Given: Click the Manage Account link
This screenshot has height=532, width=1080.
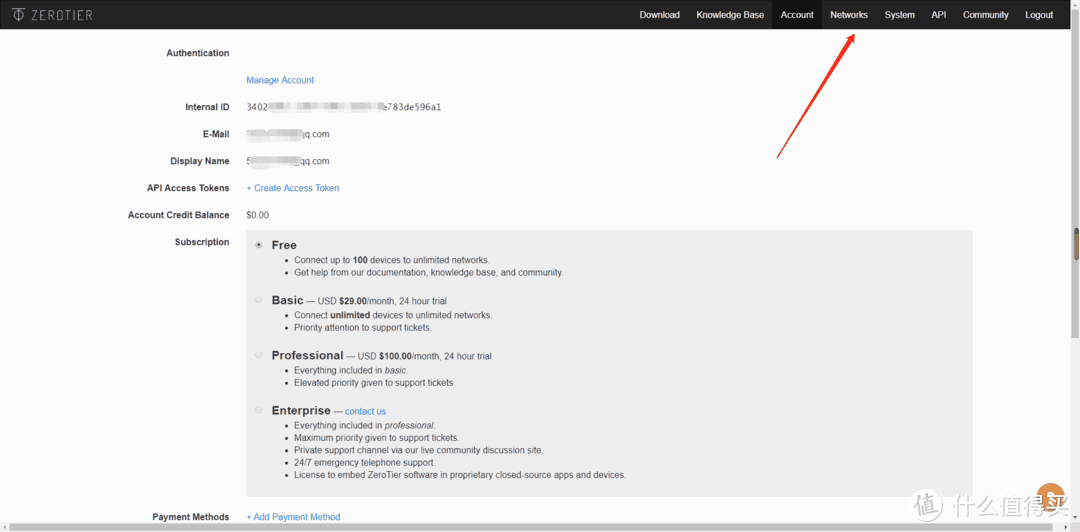Looking at the screenshot, I should 280,80.
